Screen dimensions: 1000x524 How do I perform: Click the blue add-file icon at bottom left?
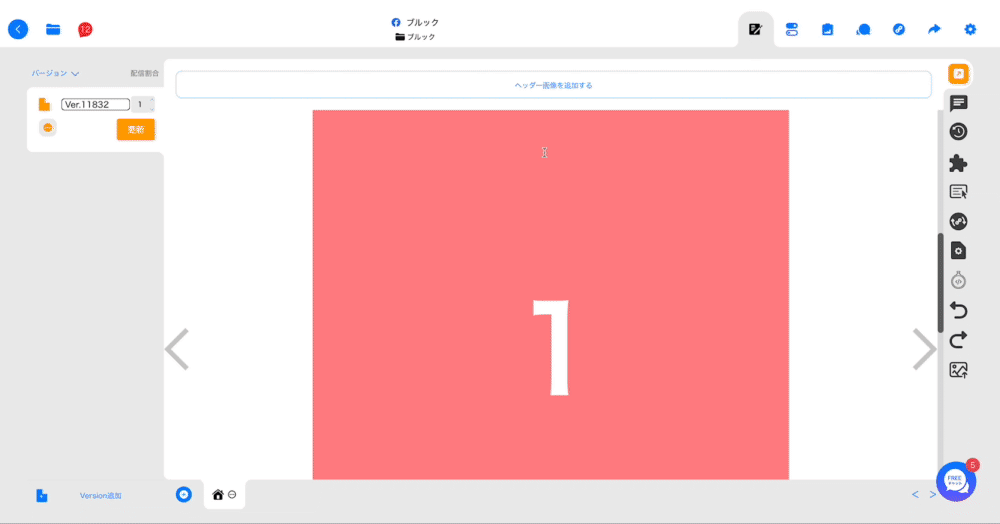[41, 495]
